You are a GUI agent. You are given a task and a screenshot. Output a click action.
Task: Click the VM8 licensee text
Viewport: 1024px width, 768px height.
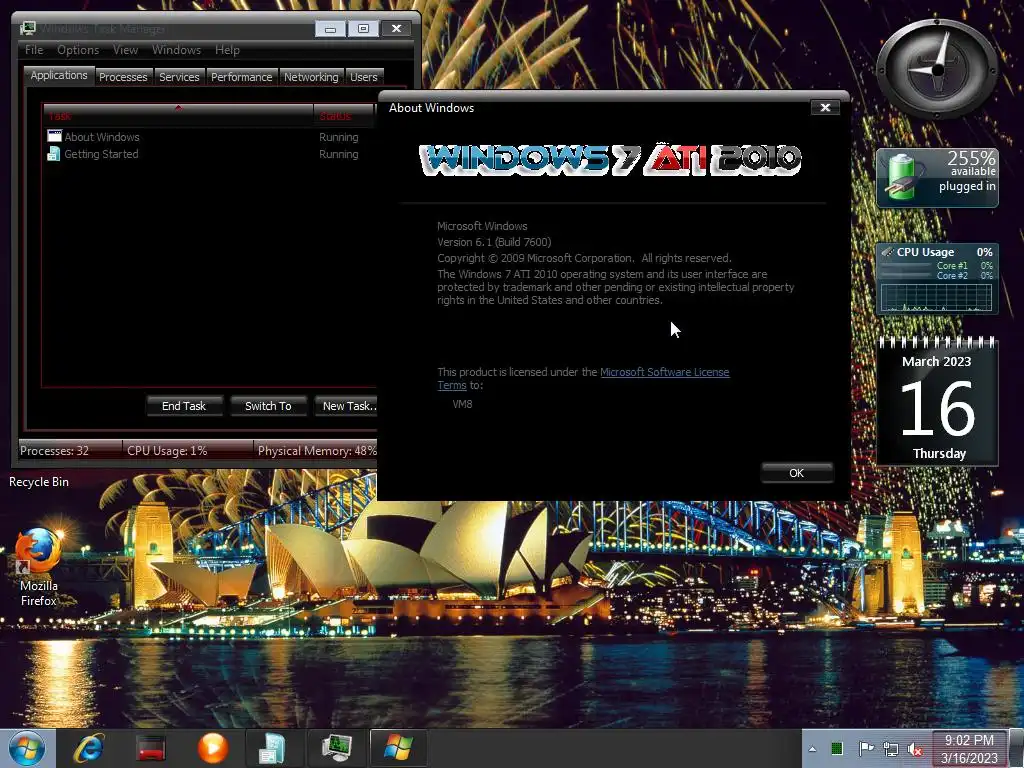462,404
